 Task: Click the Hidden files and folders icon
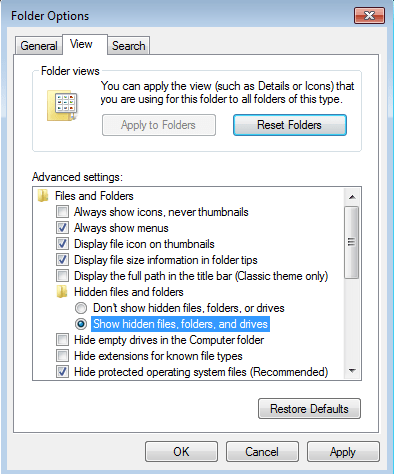click(x=62, y=292)
